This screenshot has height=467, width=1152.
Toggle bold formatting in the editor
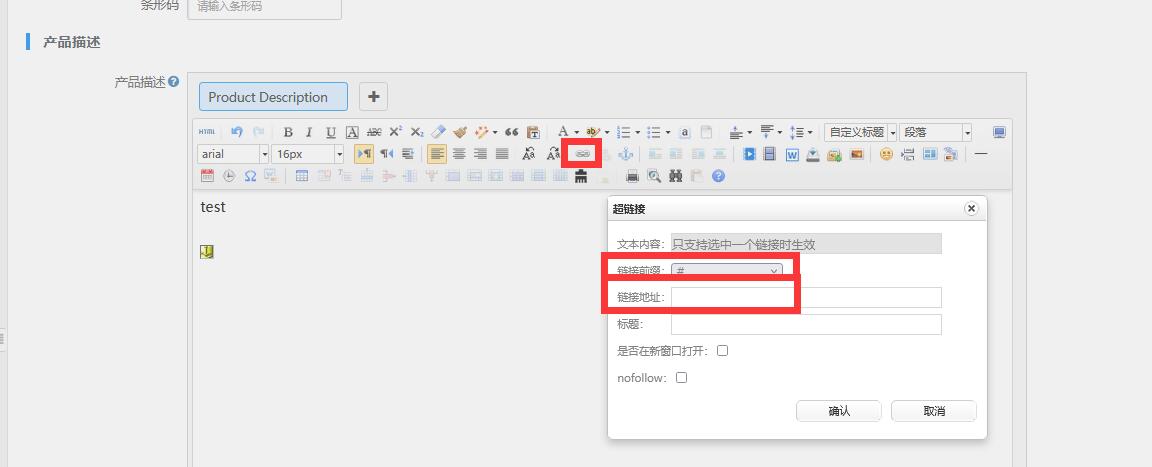coord(288,132)
